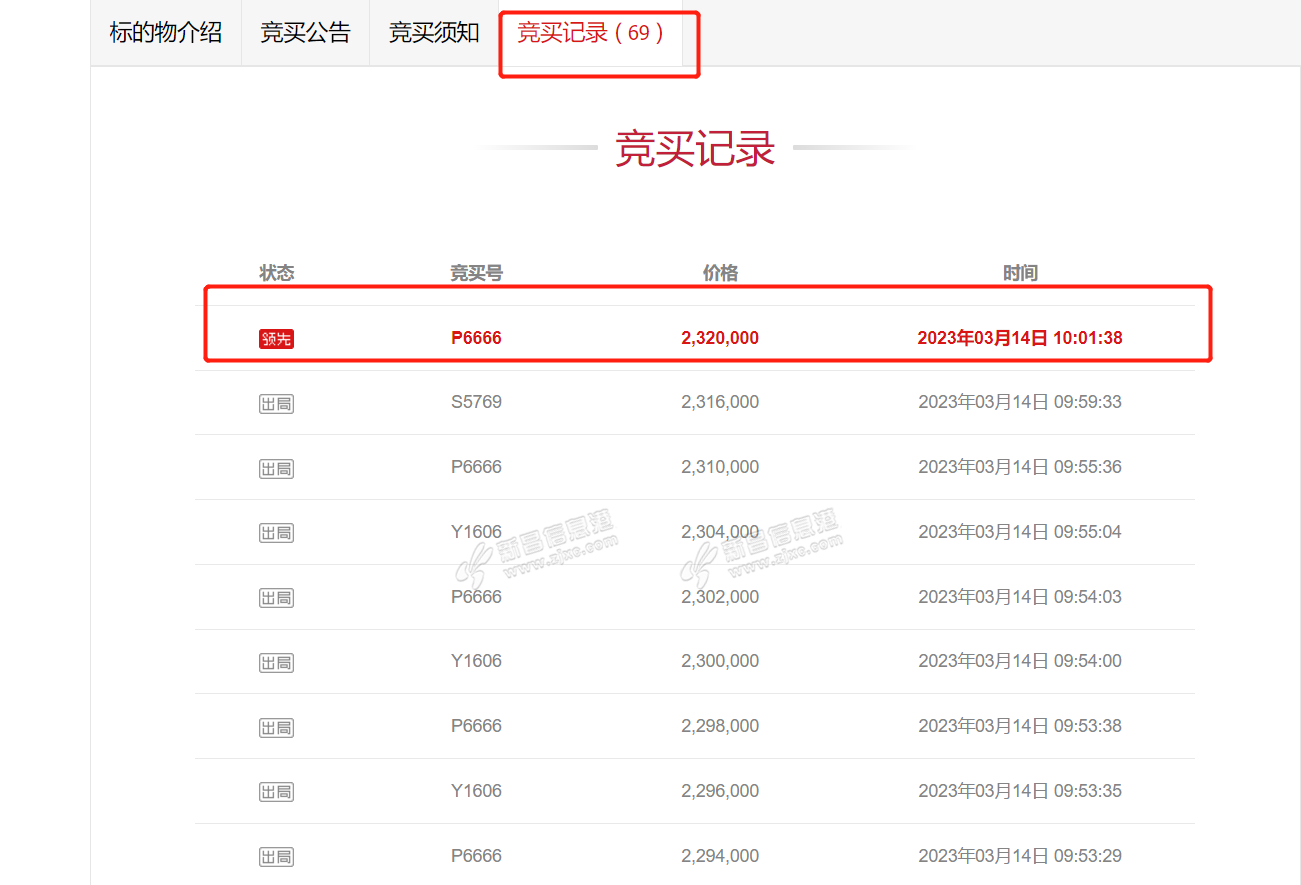This screenshot has height=885, width=1301.
Task: Click the 状态 column header
Action: coord(277,273)
